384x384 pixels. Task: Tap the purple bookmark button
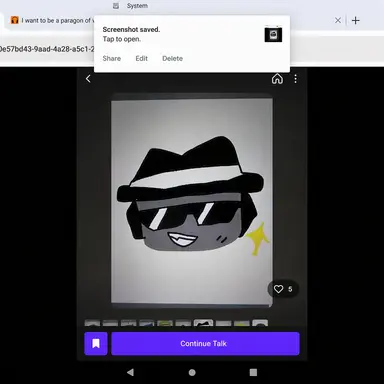(96, 343)
